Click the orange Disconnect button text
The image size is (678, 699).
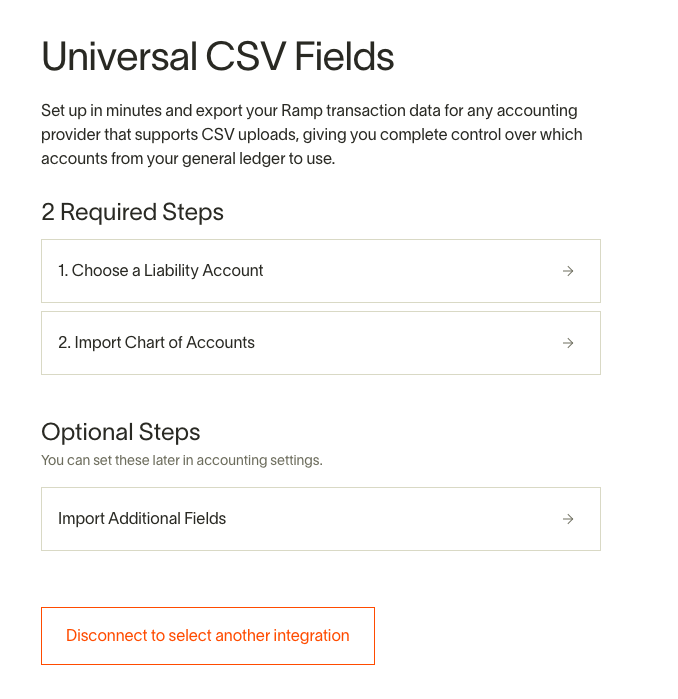point(208,636)
